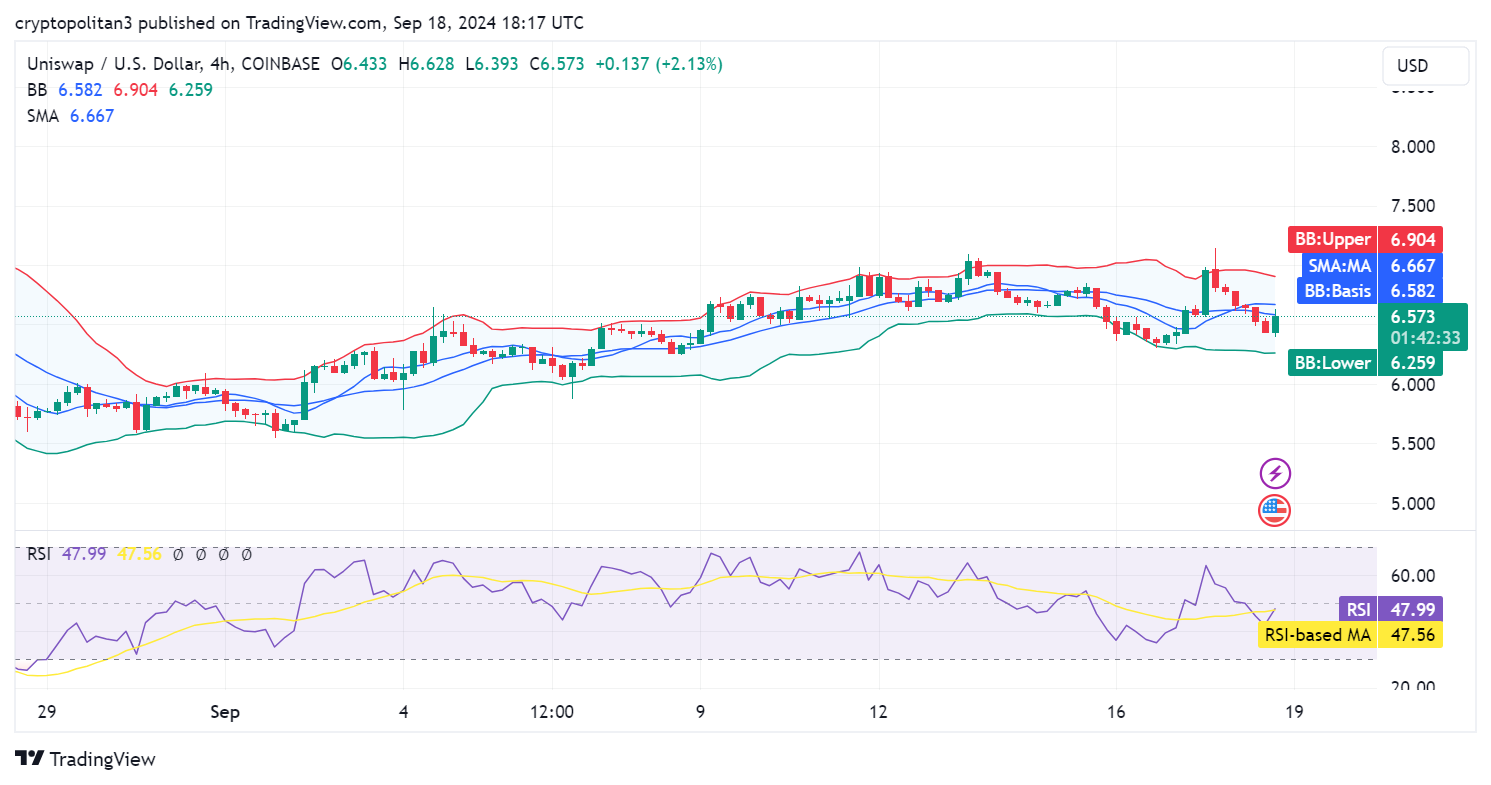
Task: Click the 12 date label on time axis
Action: click(x=878, y=712)
